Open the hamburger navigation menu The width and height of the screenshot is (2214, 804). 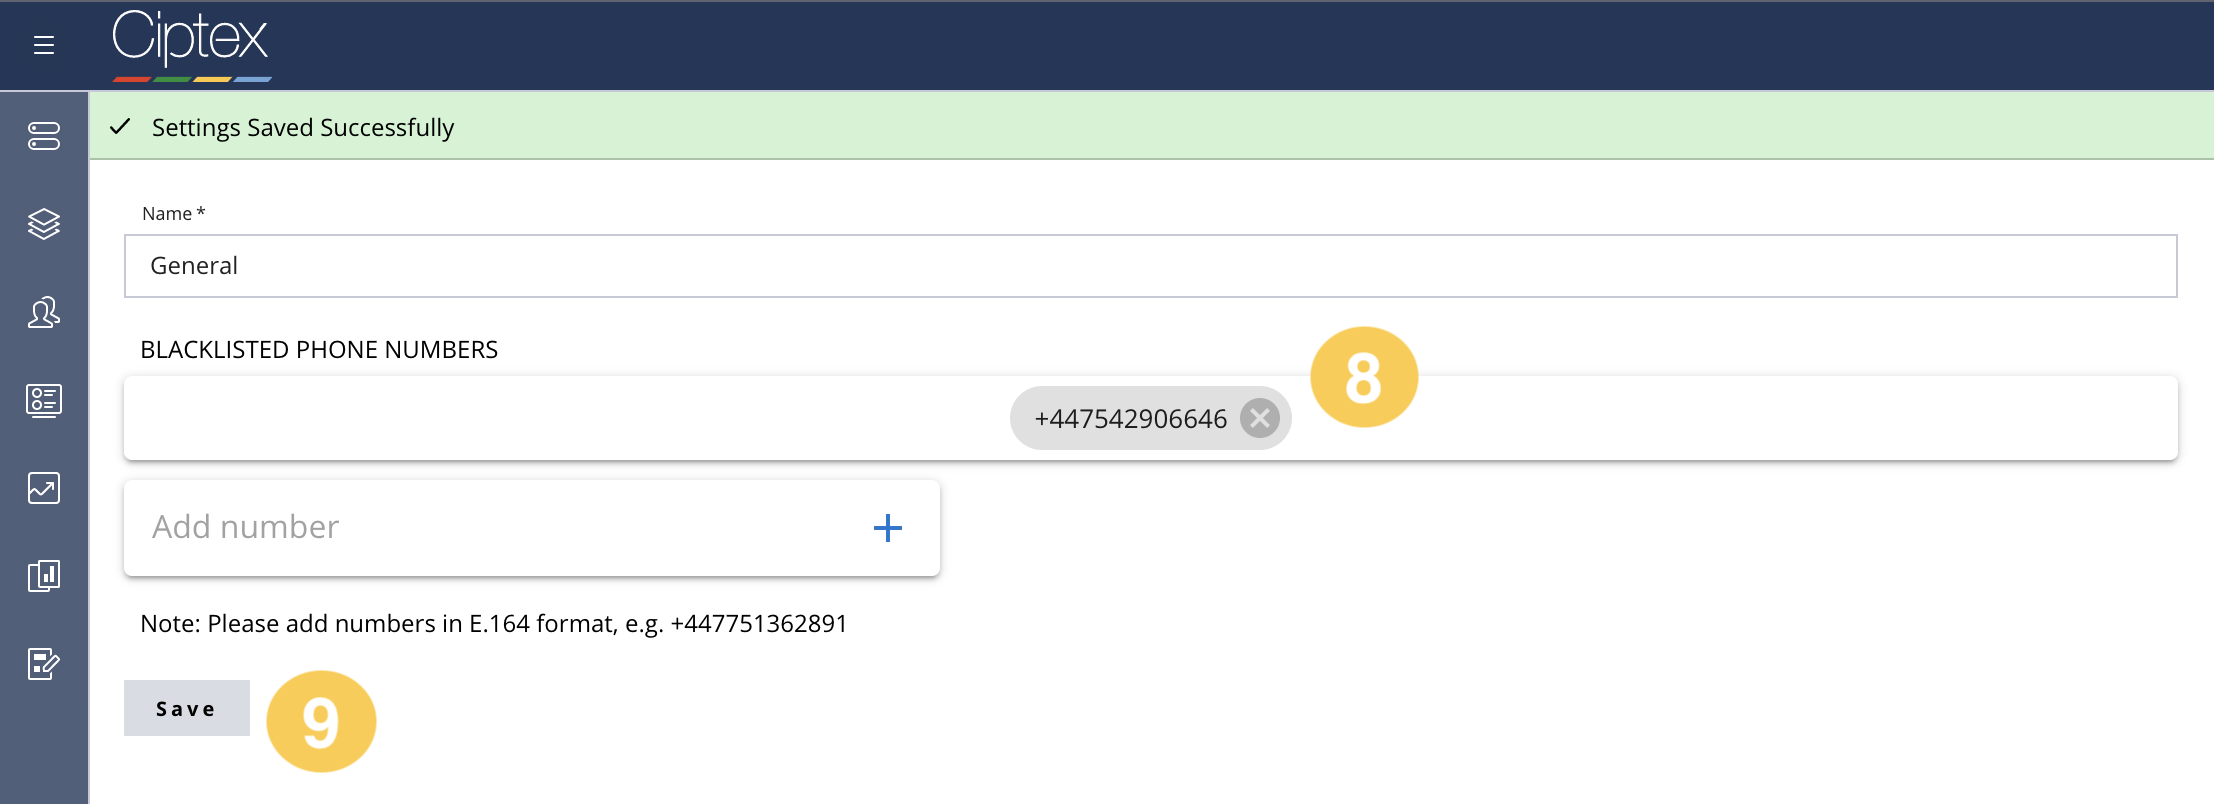pyautogui.click(x=44, y=45)
